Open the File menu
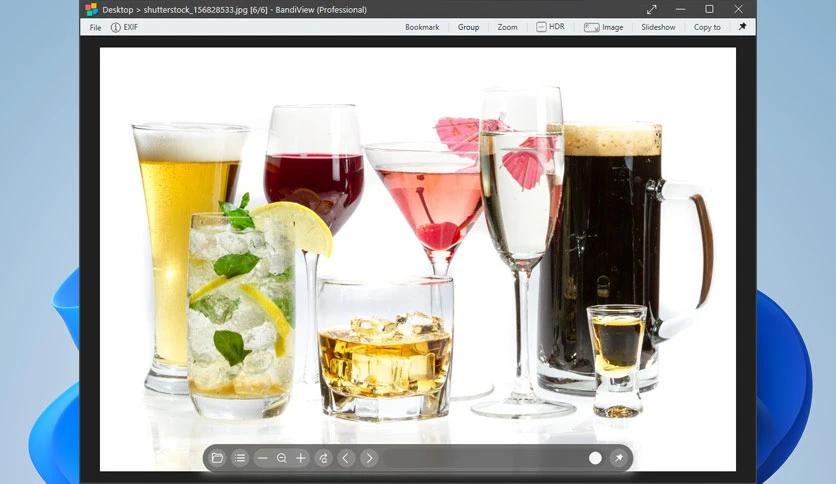This screenshot has height=484, width=836. click(x=95, y=27)
